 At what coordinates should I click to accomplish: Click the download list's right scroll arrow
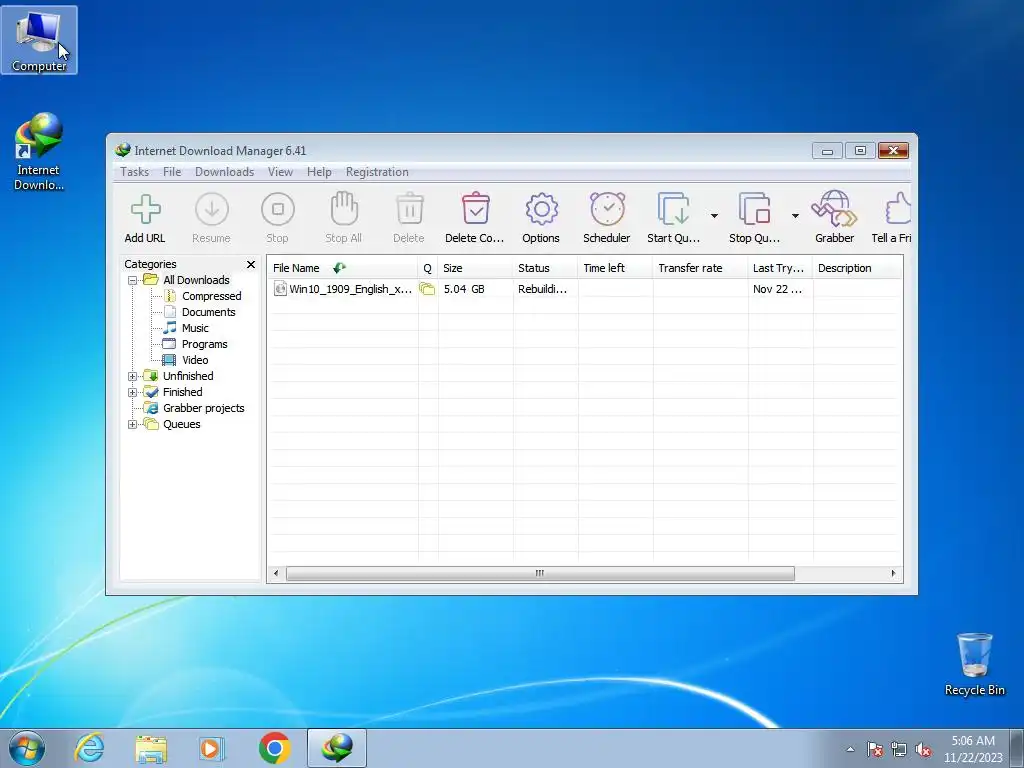(x=893, y=574)
